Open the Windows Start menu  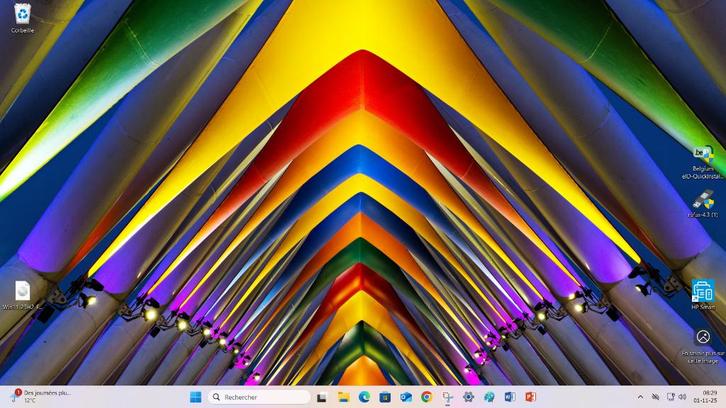[x=195, y=397]
